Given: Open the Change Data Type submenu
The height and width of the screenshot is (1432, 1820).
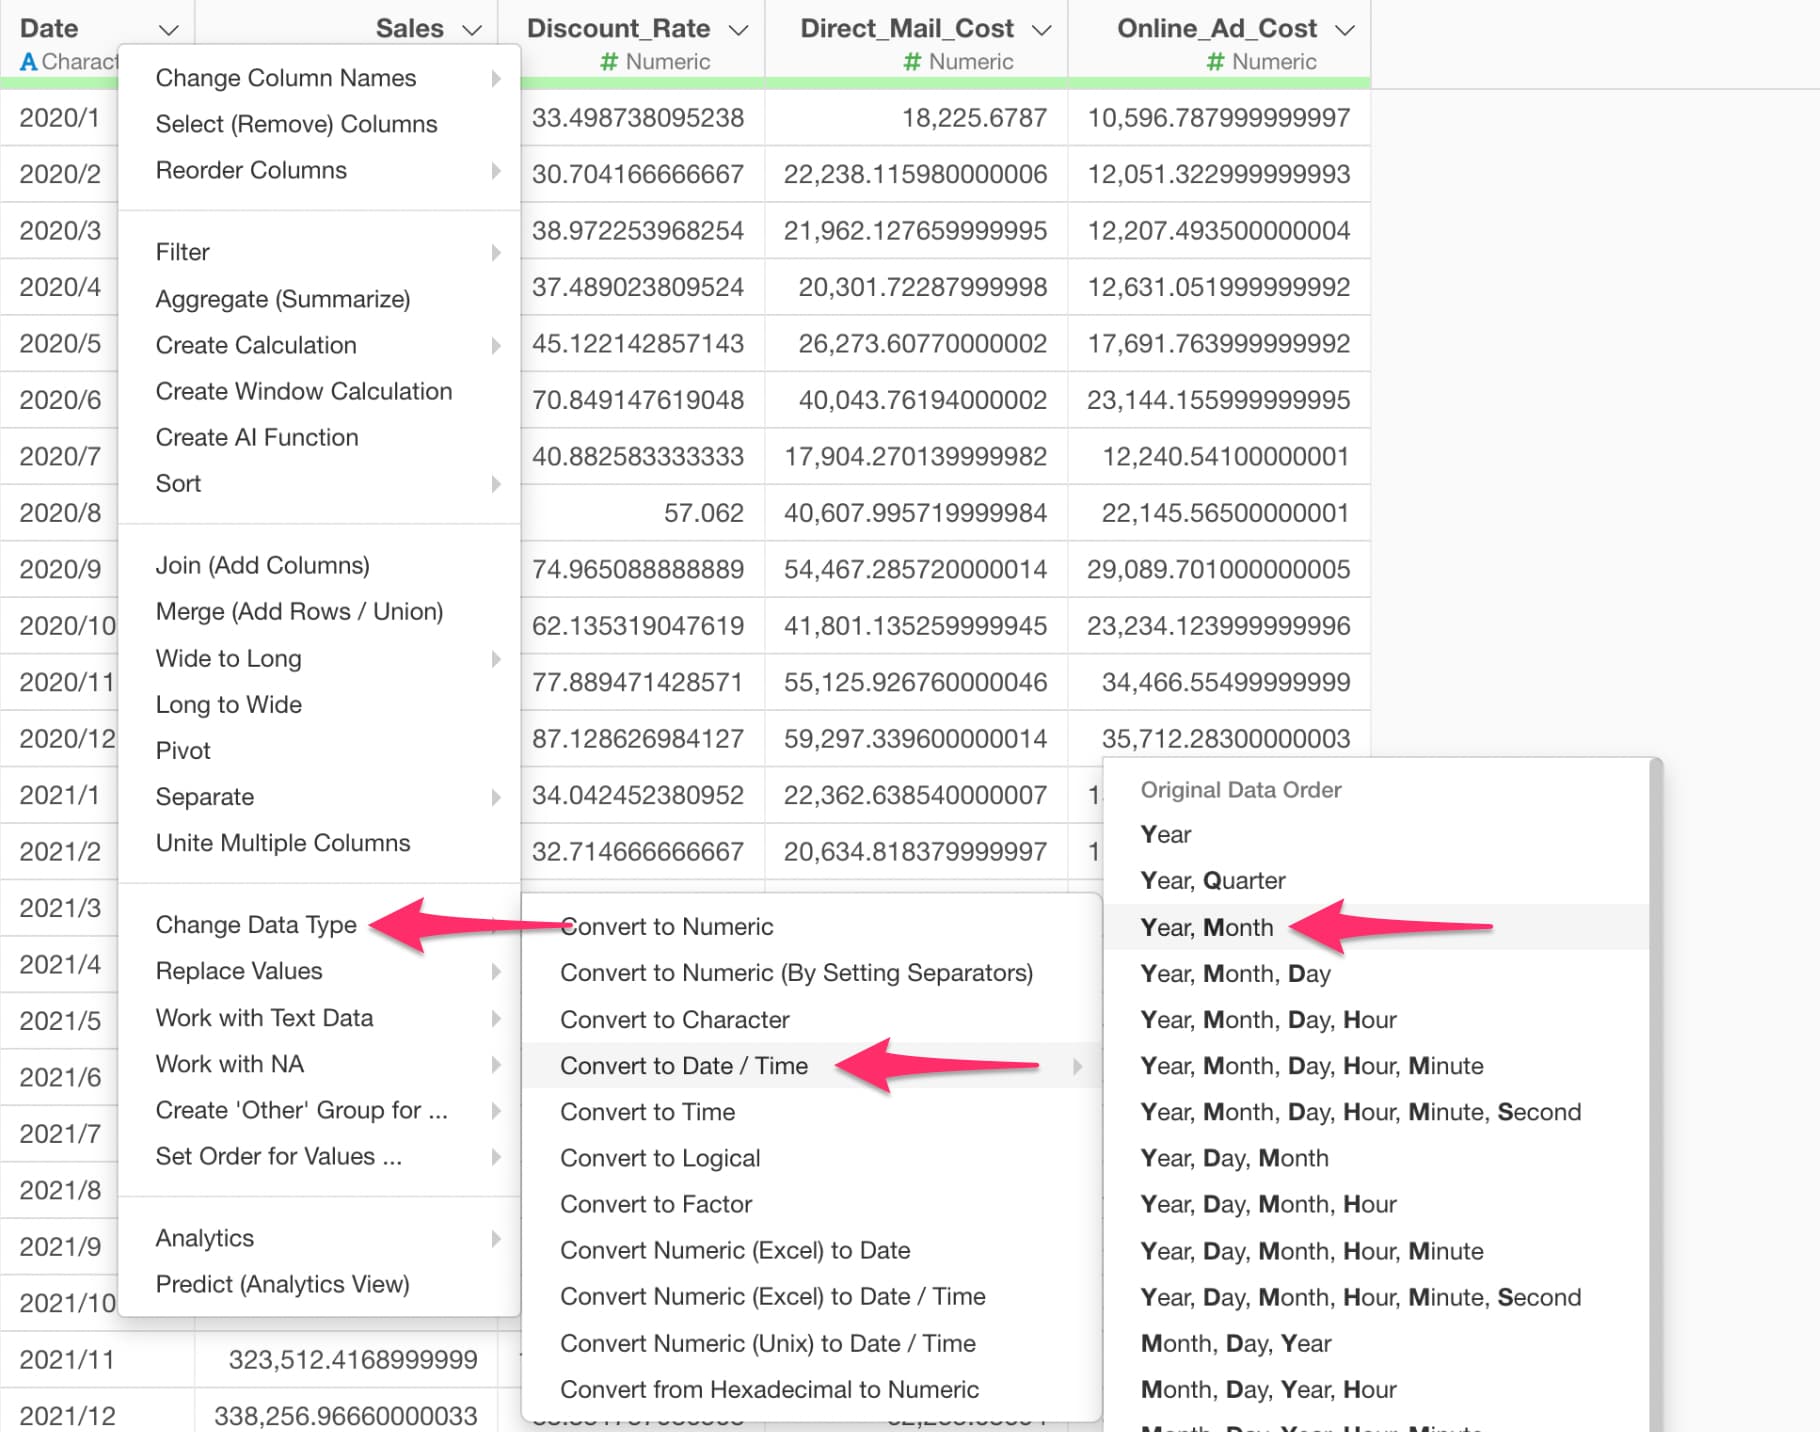Looking at the screenshot, I should point(256,925).
